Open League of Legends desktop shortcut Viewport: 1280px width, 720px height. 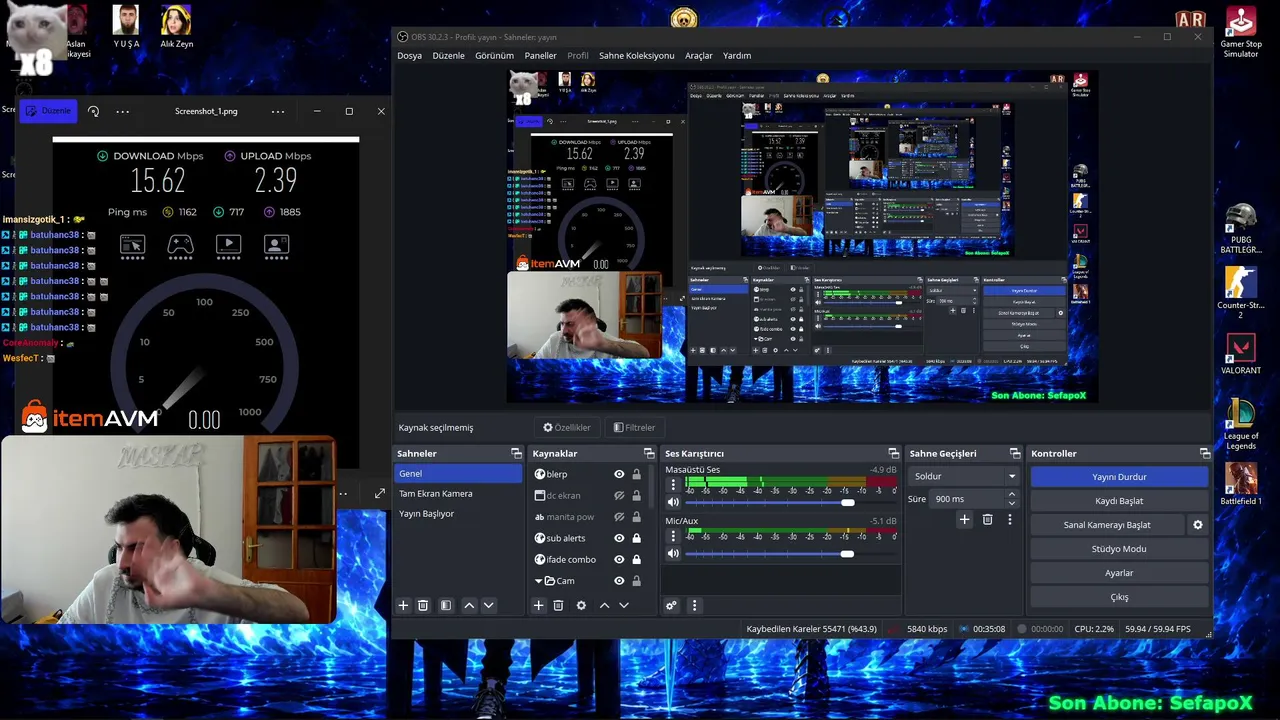pyautogui.click(x=1241, y=425)
